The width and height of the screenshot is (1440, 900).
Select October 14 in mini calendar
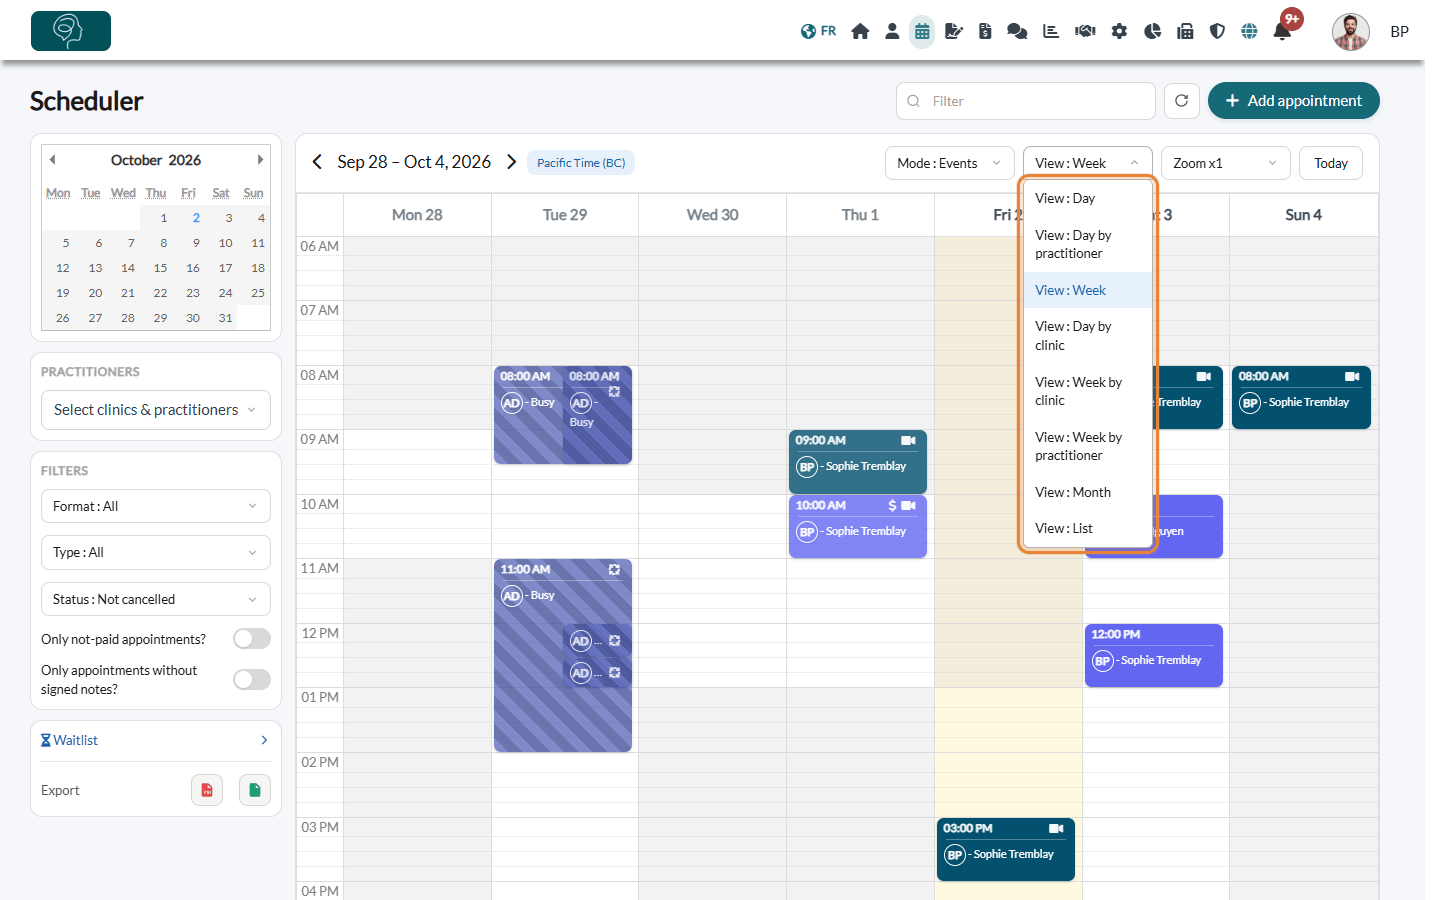(x=128, y=268)
